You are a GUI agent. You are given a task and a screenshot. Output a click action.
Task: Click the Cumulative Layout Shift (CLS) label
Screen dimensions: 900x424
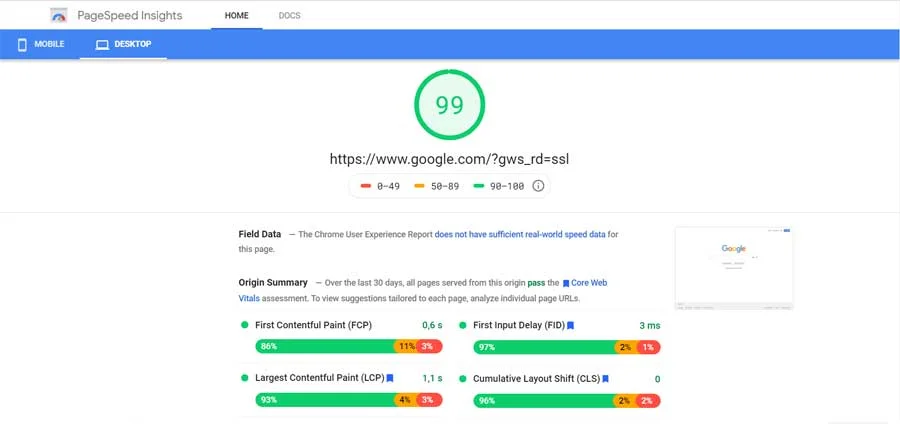pyautogui.click(x=537, y=379)
